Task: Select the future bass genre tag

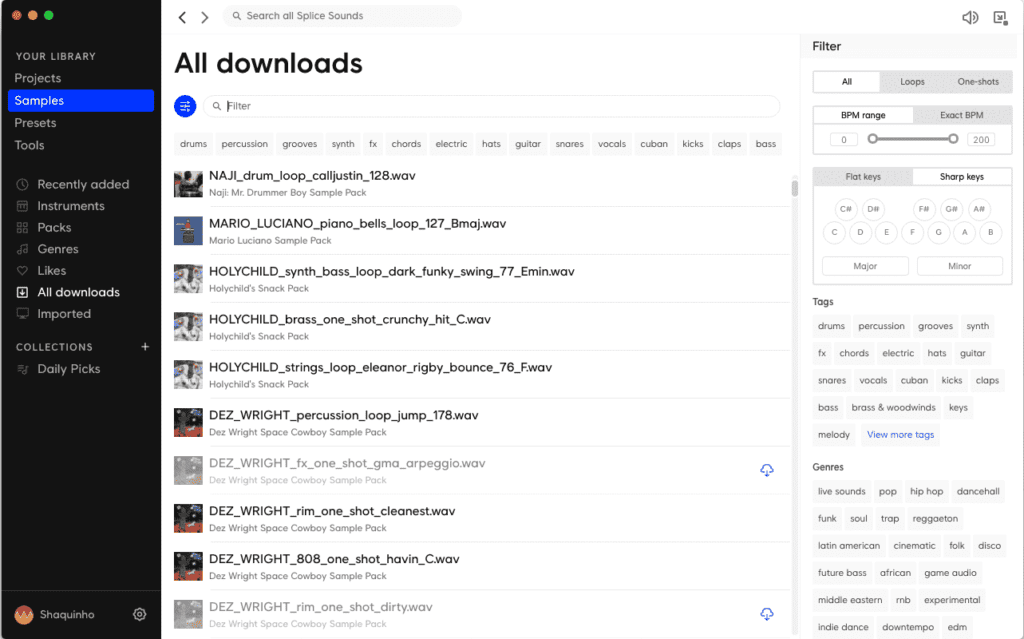Action: coord(842,573)
